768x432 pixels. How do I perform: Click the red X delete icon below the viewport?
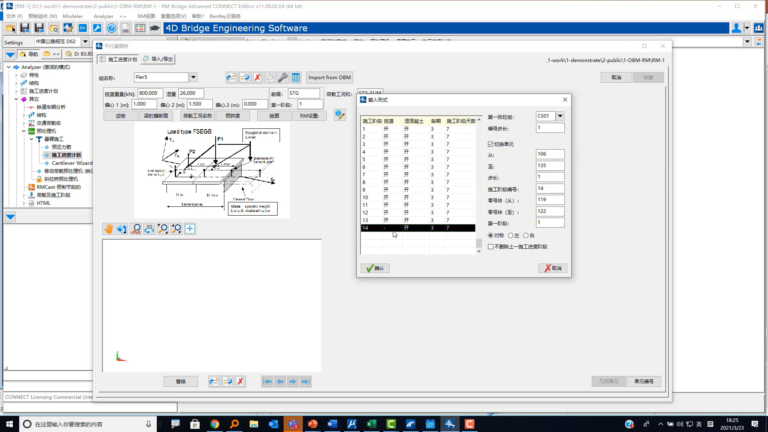[x=240, y=382]
